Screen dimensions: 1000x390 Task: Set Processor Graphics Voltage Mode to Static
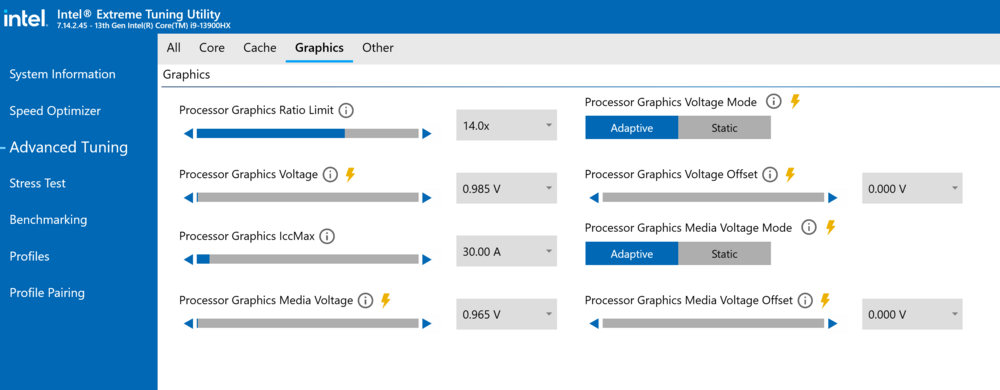(x=724, y=128)
